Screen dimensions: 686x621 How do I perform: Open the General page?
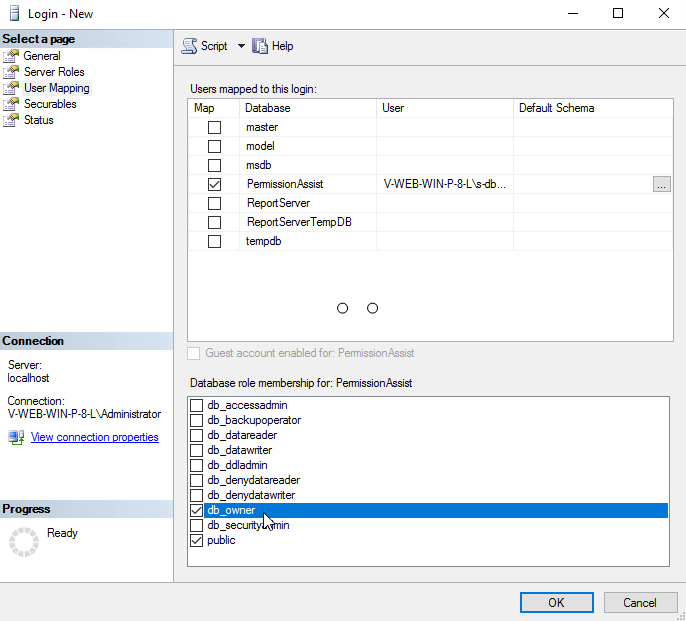(x=42, y=56)
